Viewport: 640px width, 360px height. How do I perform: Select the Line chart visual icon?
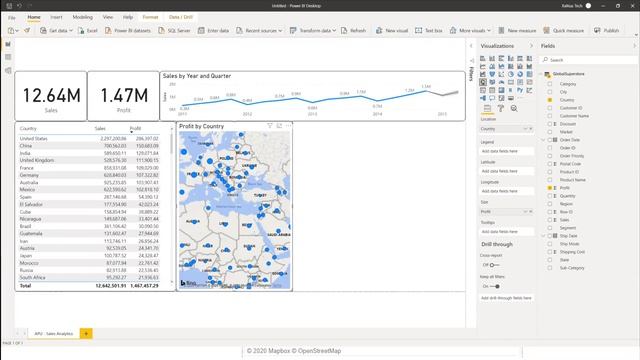click(x=482, y=66)
